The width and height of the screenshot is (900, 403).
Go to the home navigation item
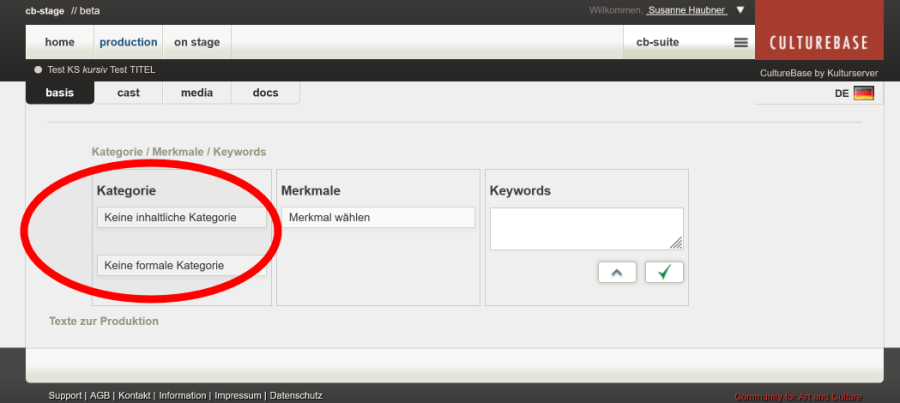pyautogui.click(x=60, y=42)
